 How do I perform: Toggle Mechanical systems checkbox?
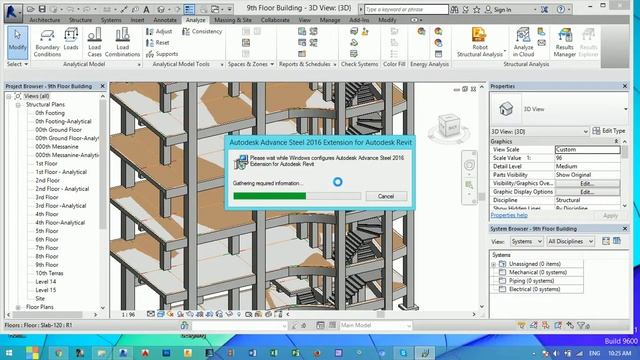coord(502,272)
